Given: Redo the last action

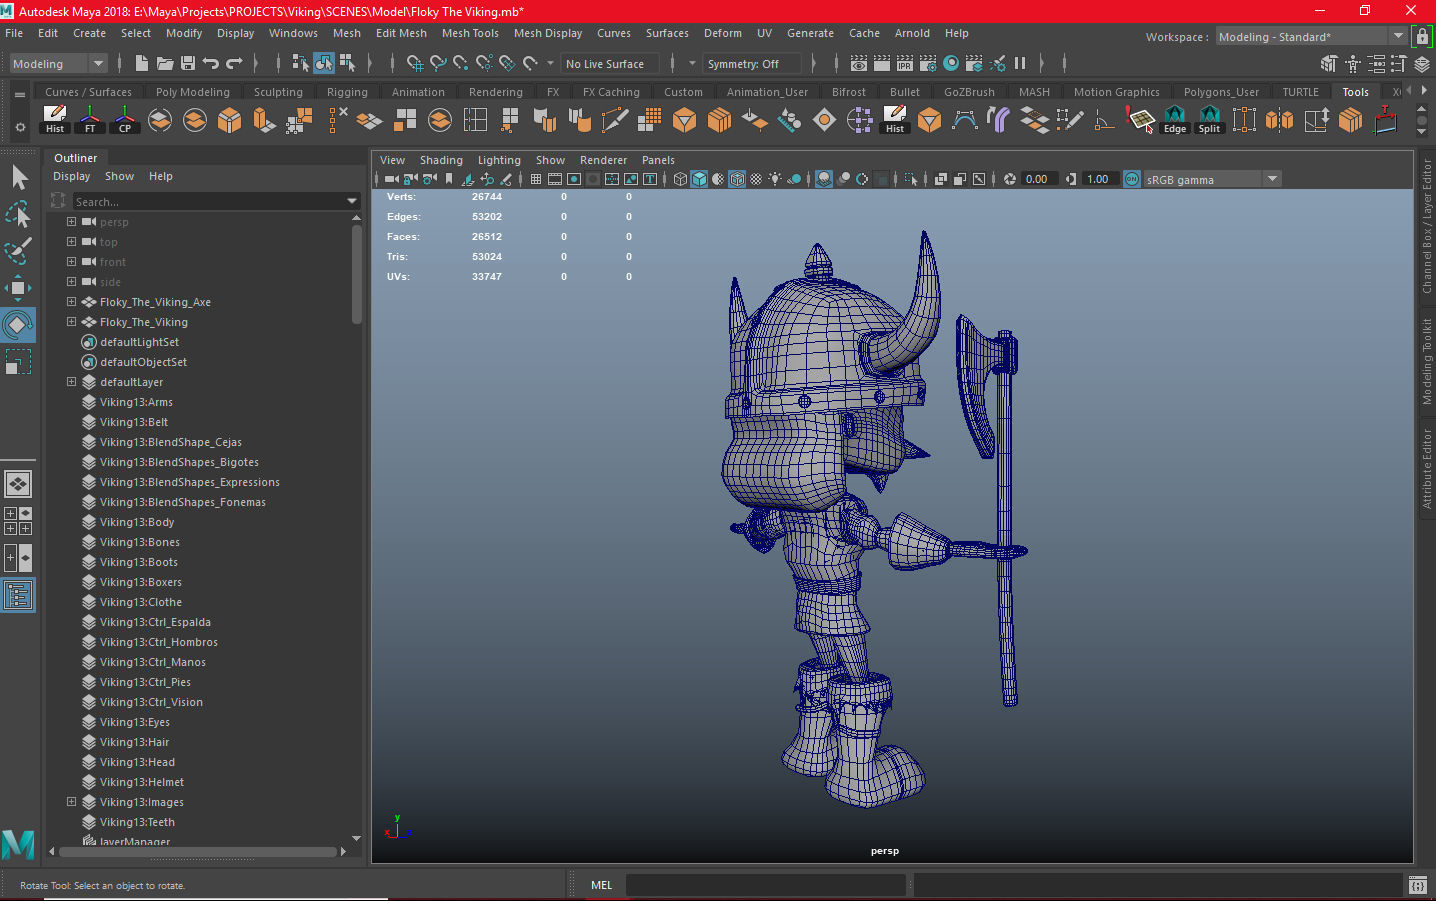Looking at the screenshot, I should (235, 63).
